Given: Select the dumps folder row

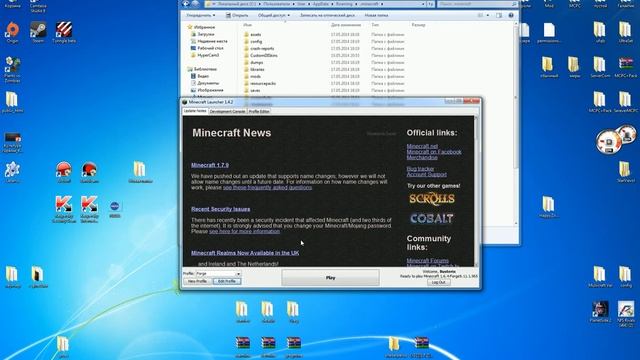Looking at the screenshot, I should click(x=324, y=62).
